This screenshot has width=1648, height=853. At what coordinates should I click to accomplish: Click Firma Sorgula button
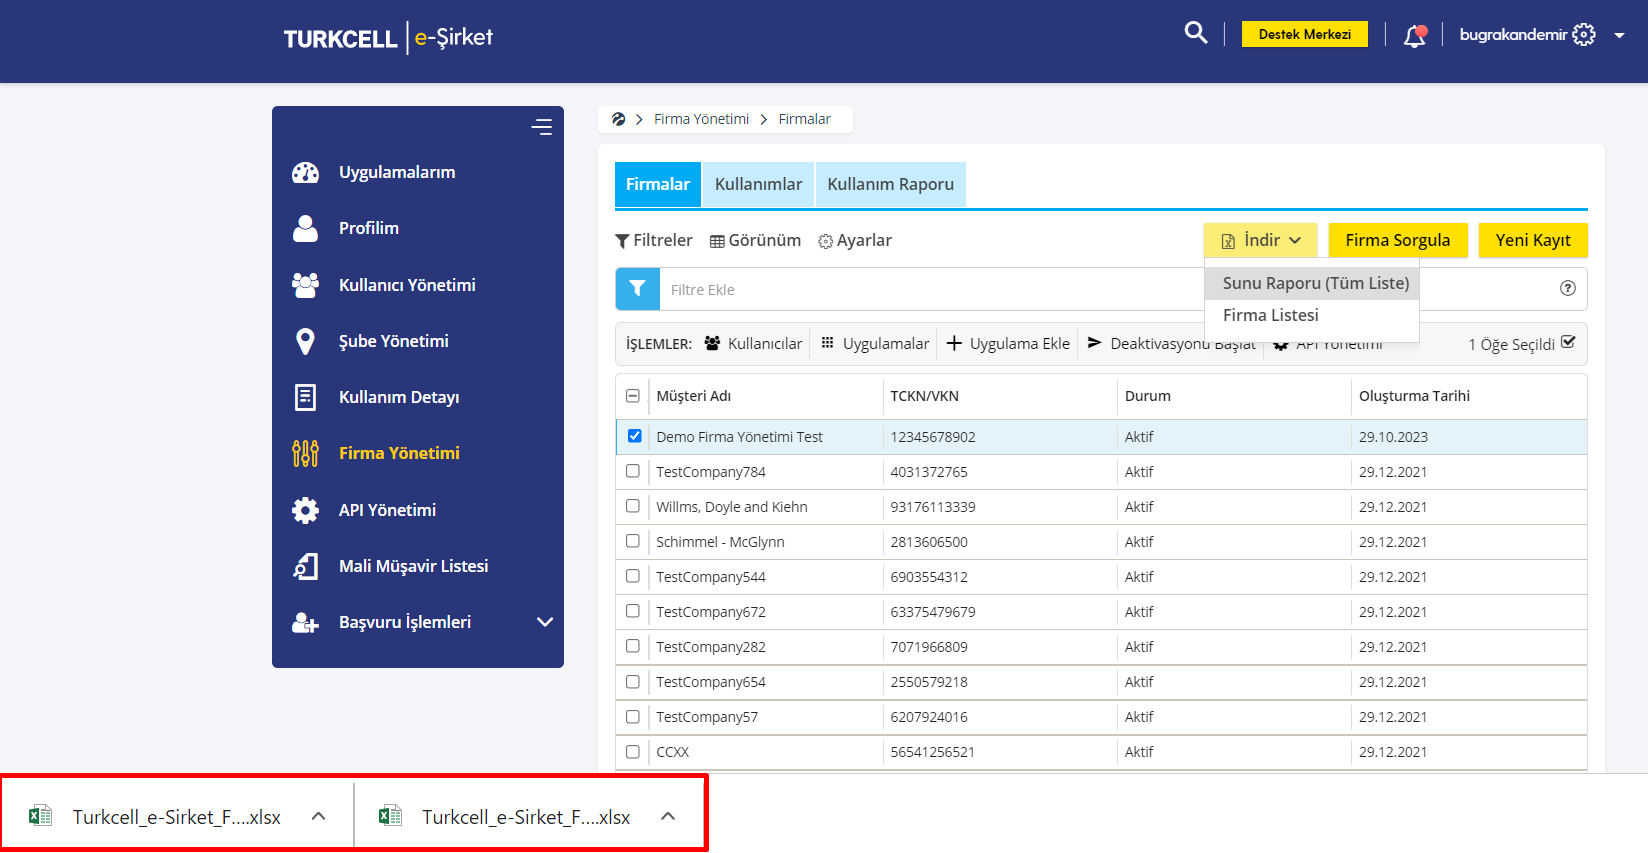(x=1397, y=240)
